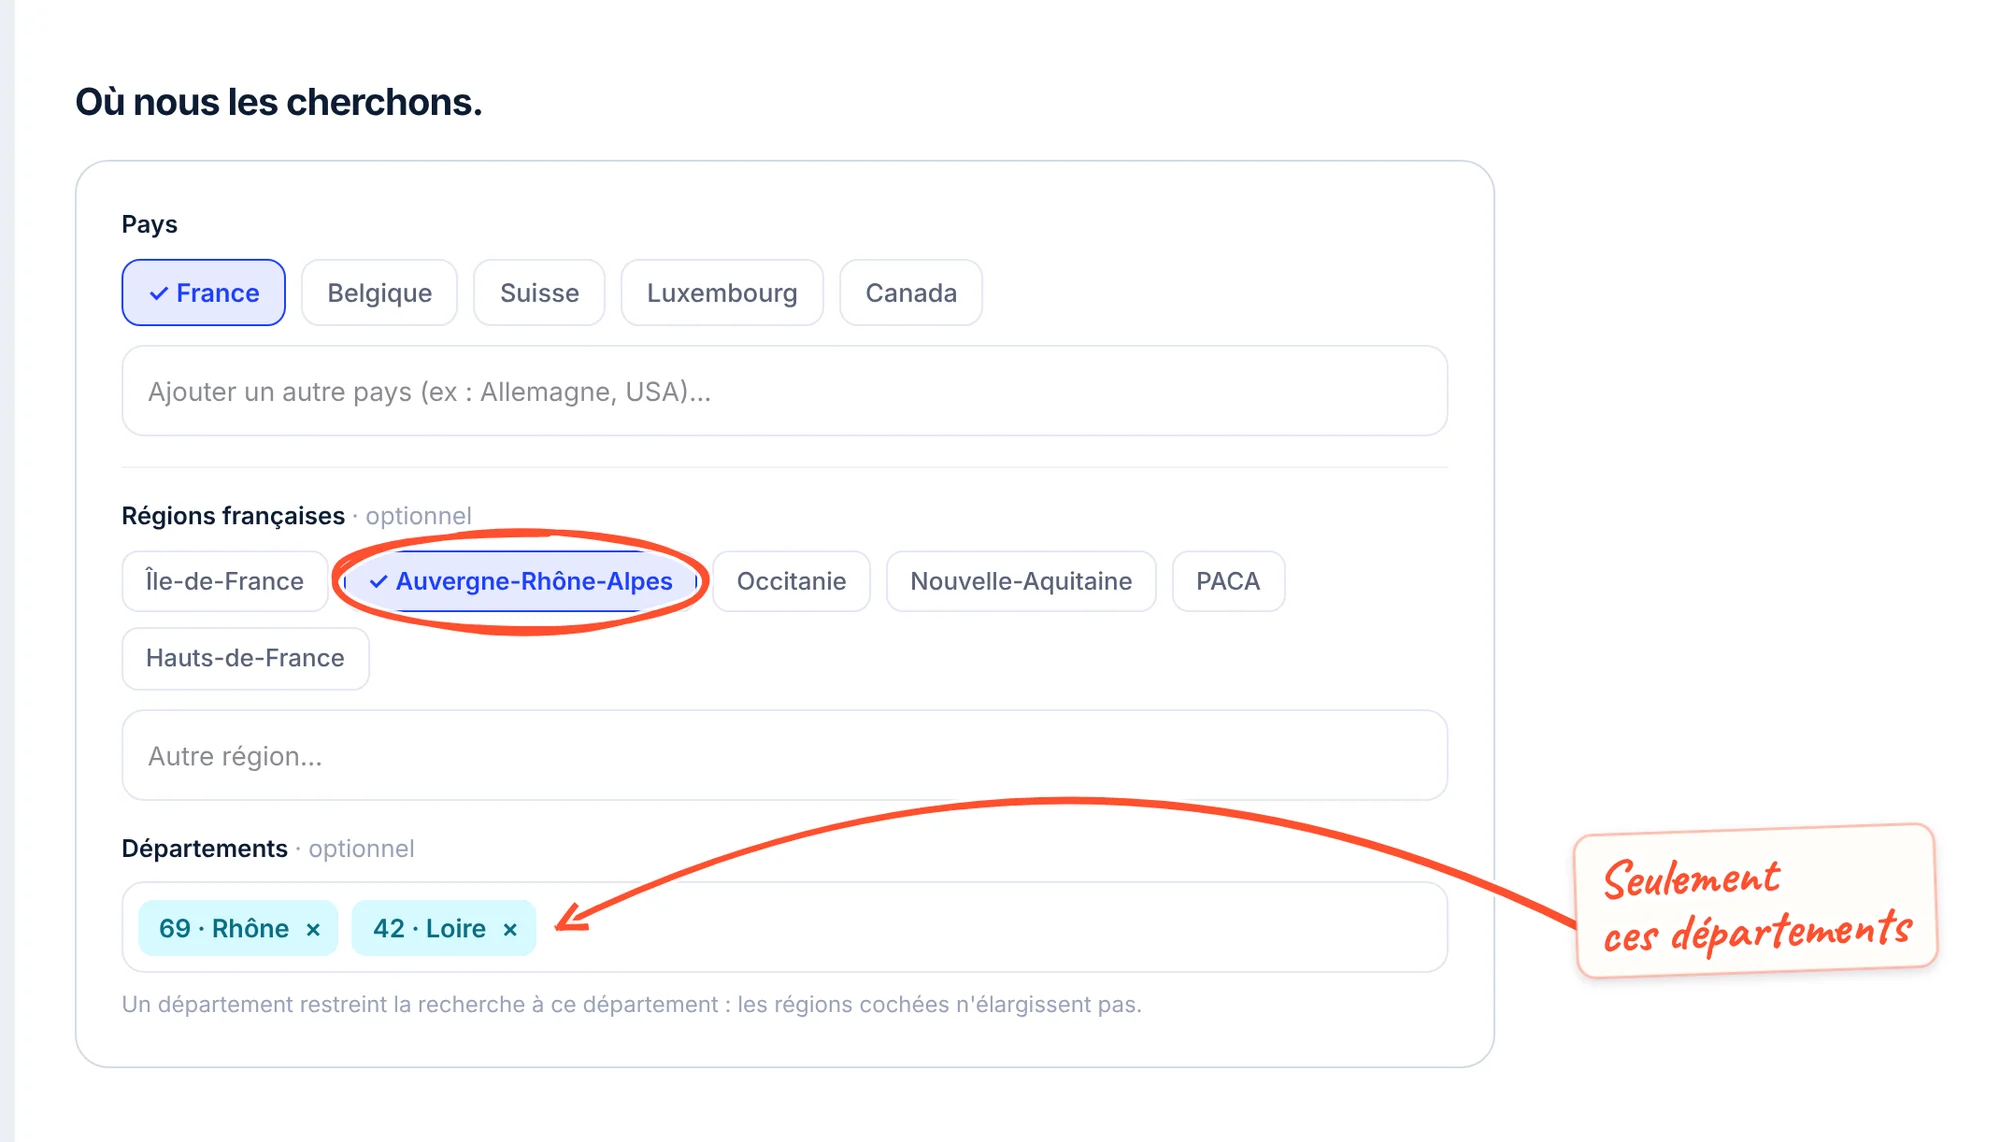Click the 'Pays' section label
Image resolution: width=2000 pixels, height=1142 pixels.
[x=150, y=224]
